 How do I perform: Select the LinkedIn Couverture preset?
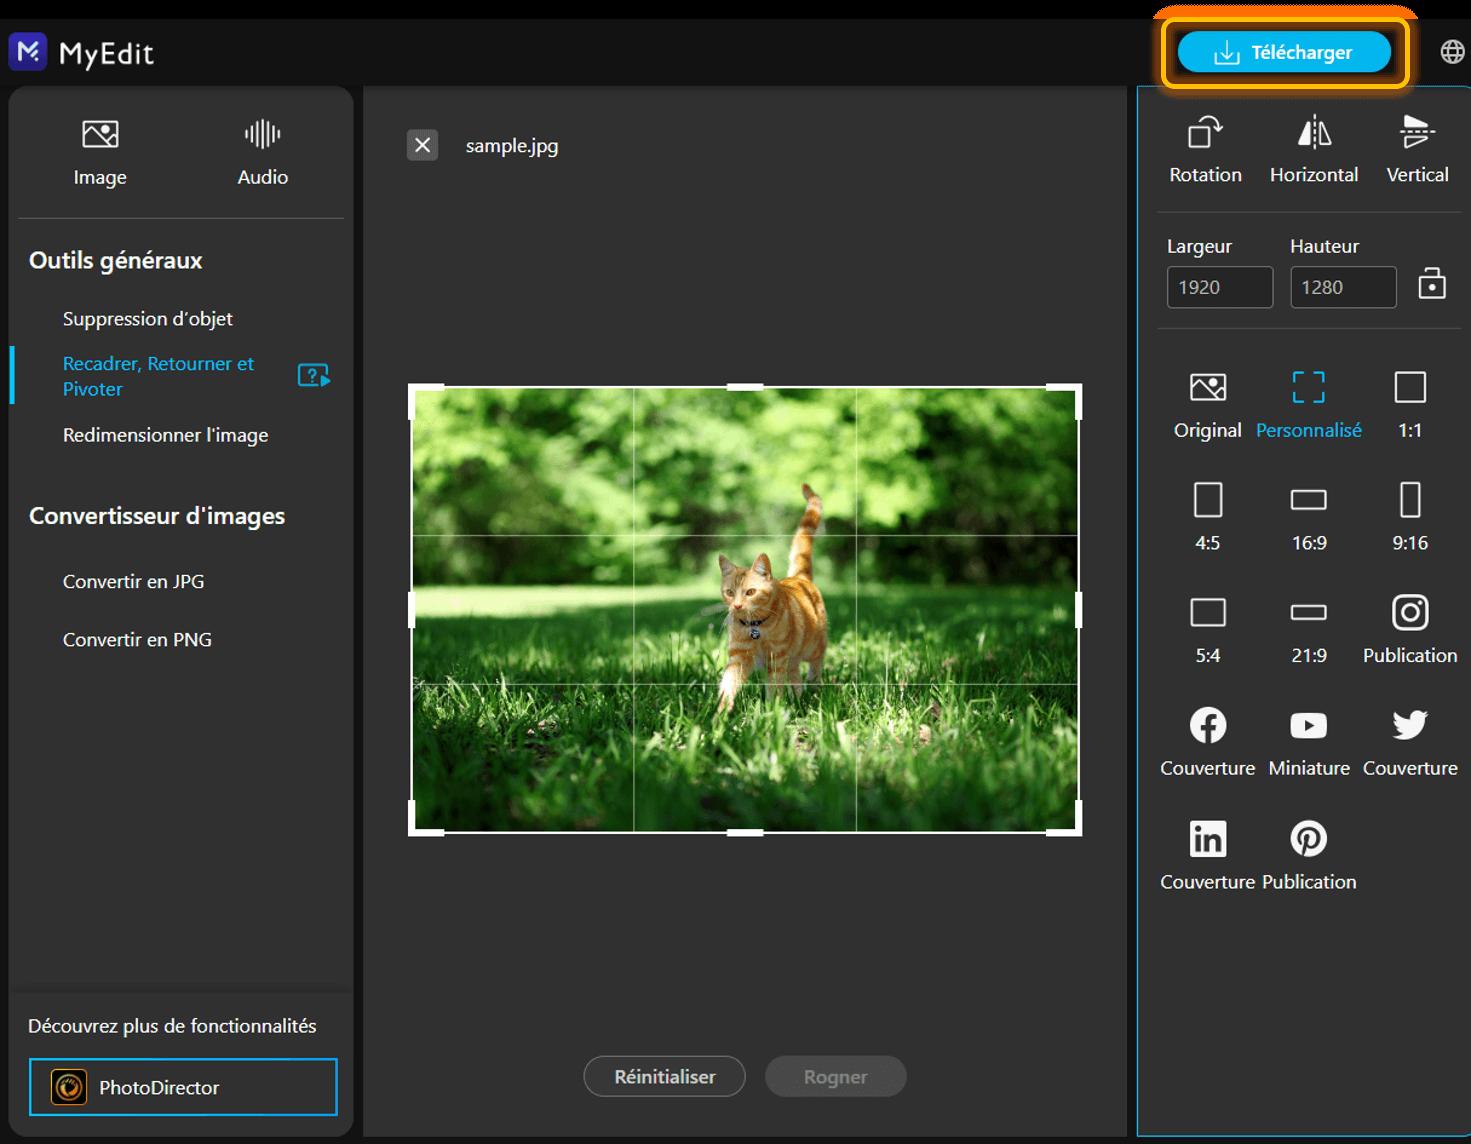(x=1207, y=839)
